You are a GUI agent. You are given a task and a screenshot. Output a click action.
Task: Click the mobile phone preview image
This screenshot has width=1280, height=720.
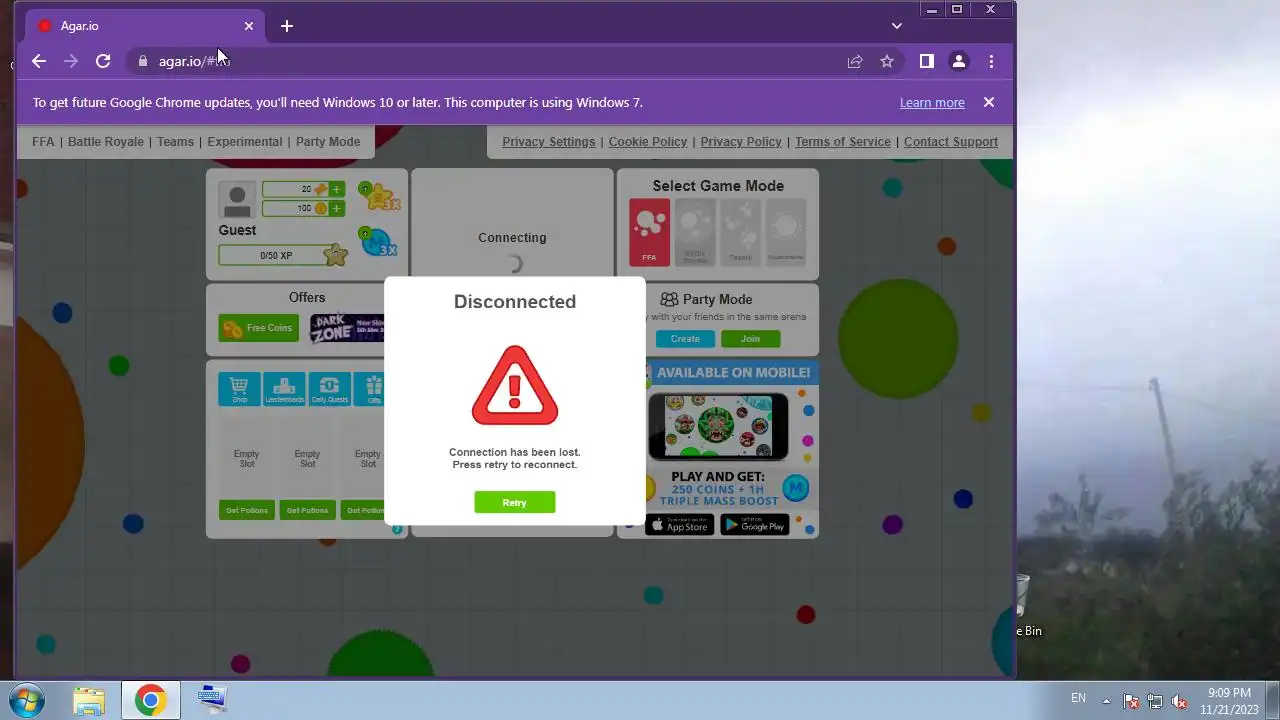pos(718,425)
